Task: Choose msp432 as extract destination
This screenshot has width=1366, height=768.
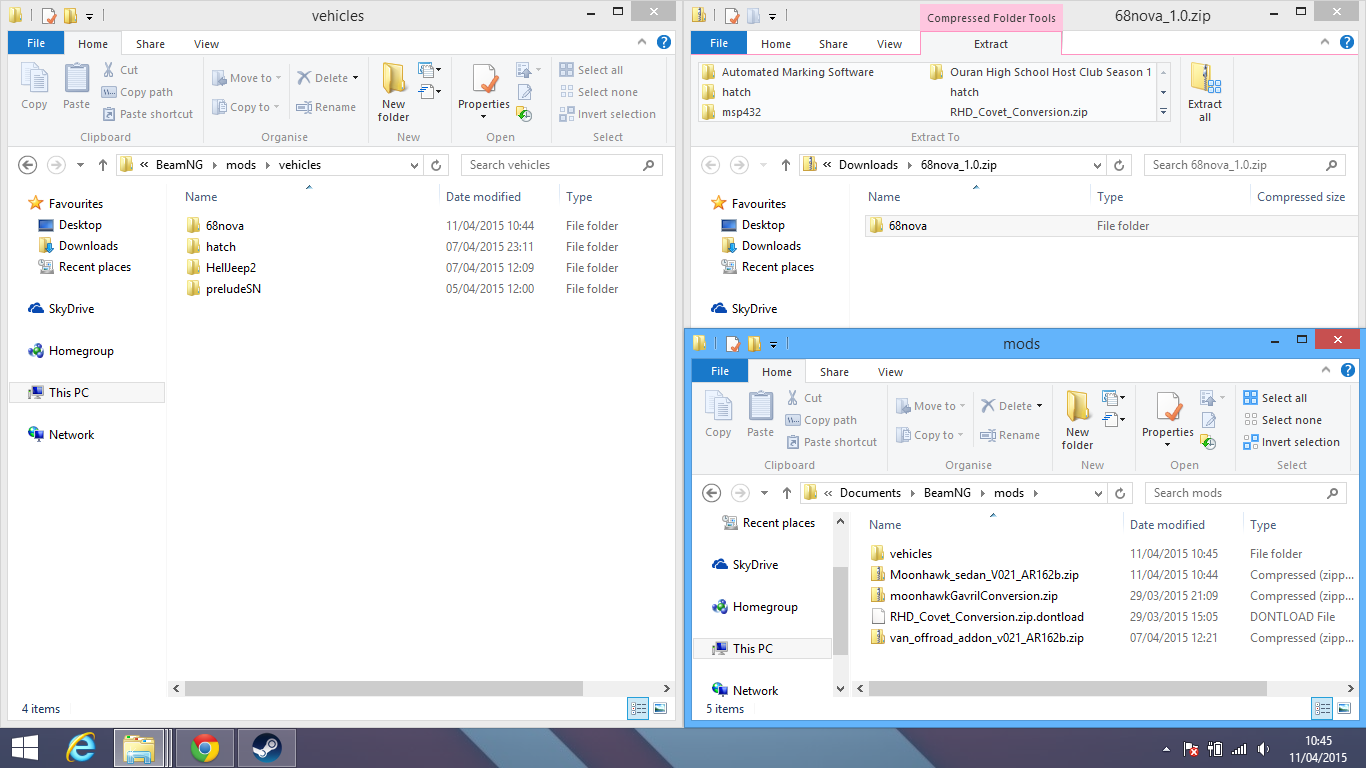Action: coord(741,112)
